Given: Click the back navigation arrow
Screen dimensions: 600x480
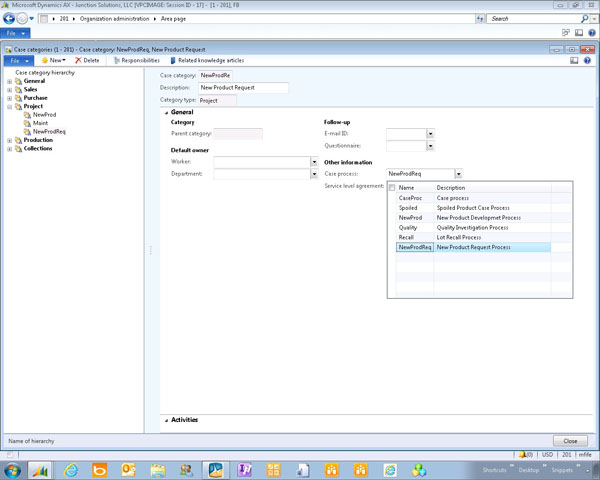Looking at the screenshot, I should (10, 19).
